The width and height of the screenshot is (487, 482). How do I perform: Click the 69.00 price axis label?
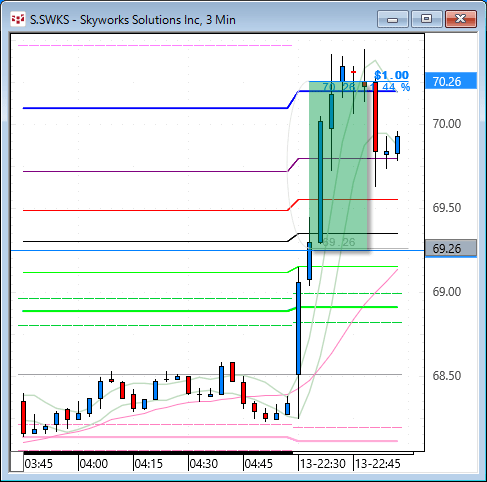(x=447, y=292)
